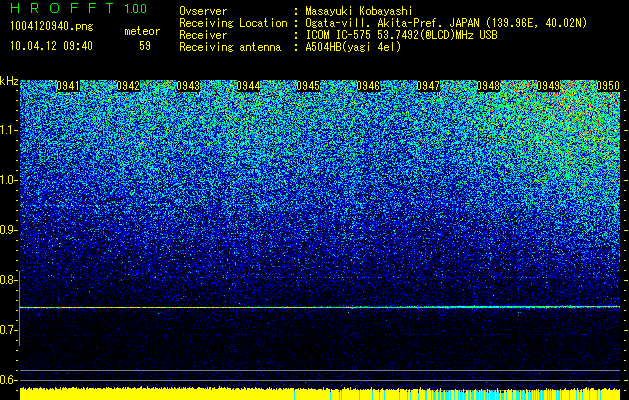The image size is (629, 400).
Task: Select the filename 1004120940.png
Action: (52, 27)
